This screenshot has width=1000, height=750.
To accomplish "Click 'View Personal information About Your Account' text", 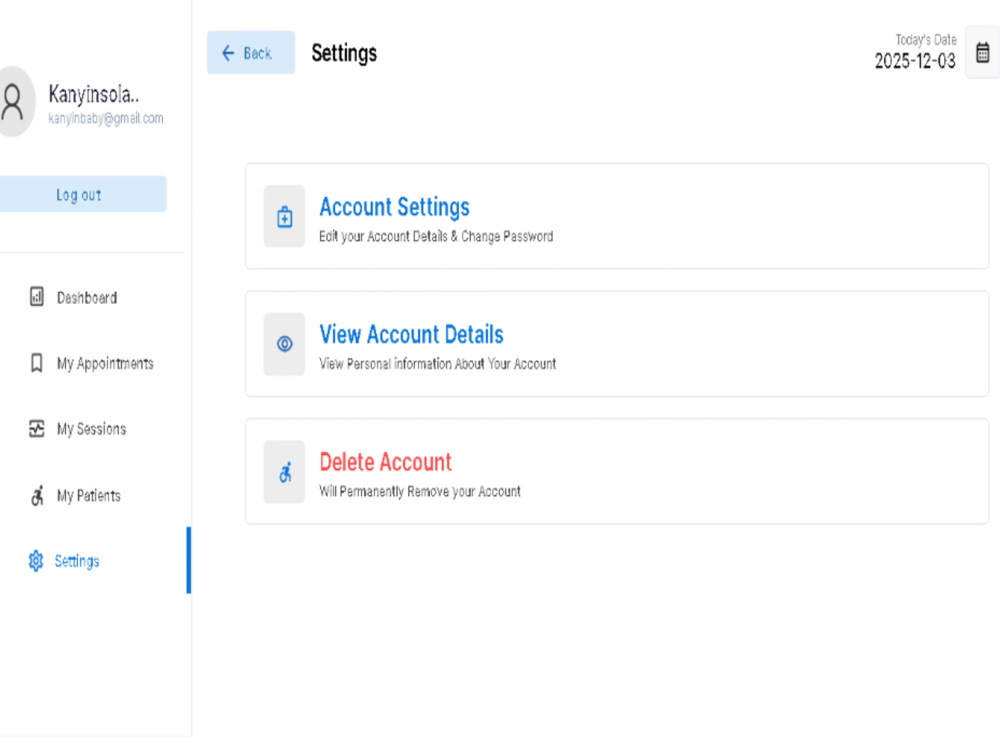I will 438,364.
